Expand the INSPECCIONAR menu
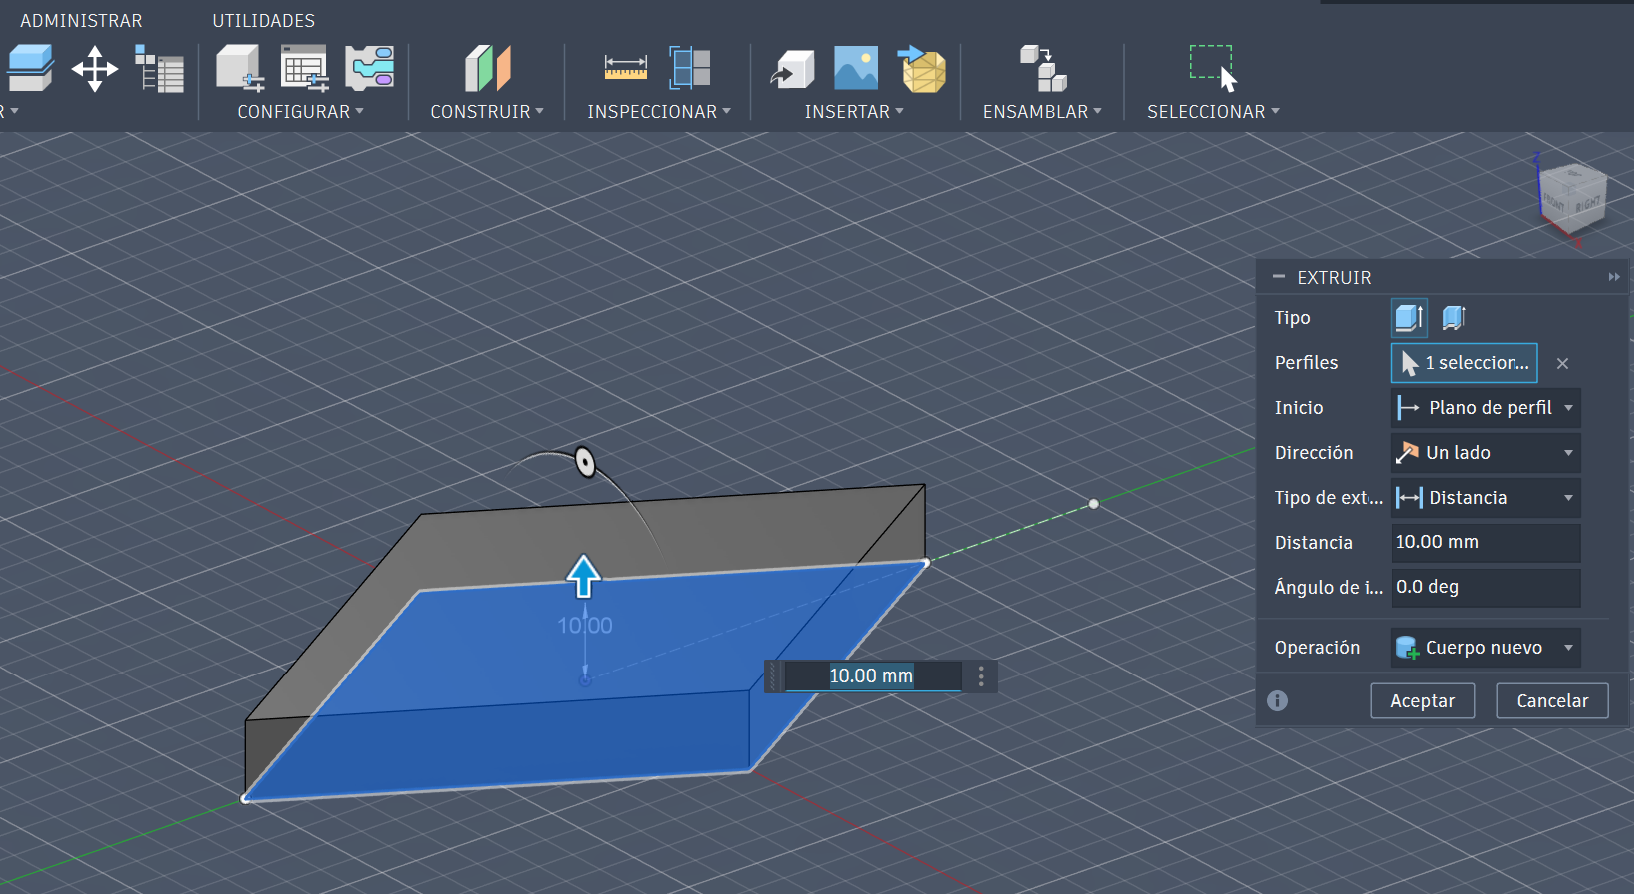The image size is (1634, 894). tap(659, 112)
